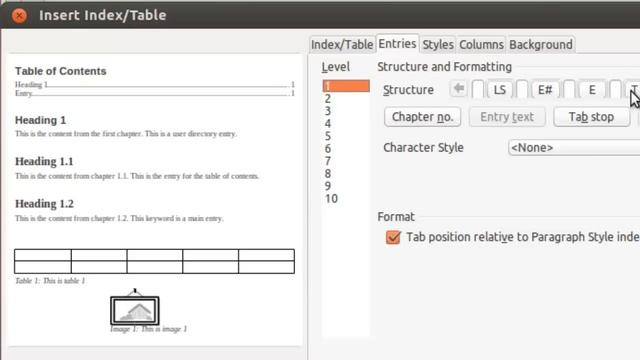Select the E structure token
Image resolution: width=640 pixels, height=360 pixels.
coord(592,90)
